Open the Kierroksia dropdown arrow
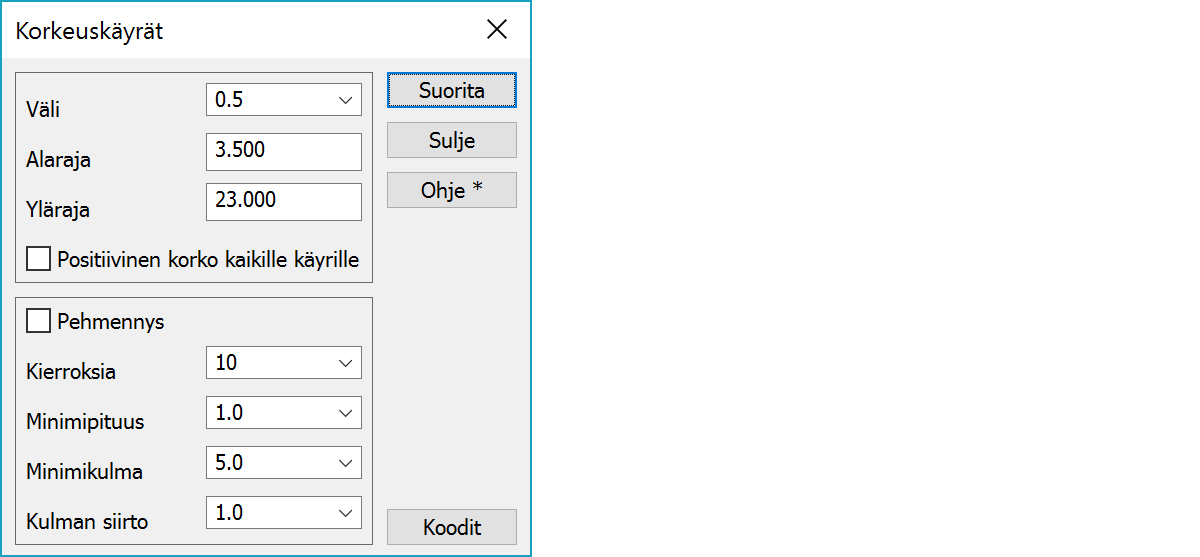Screen dimensions: 1200x557 346,363
